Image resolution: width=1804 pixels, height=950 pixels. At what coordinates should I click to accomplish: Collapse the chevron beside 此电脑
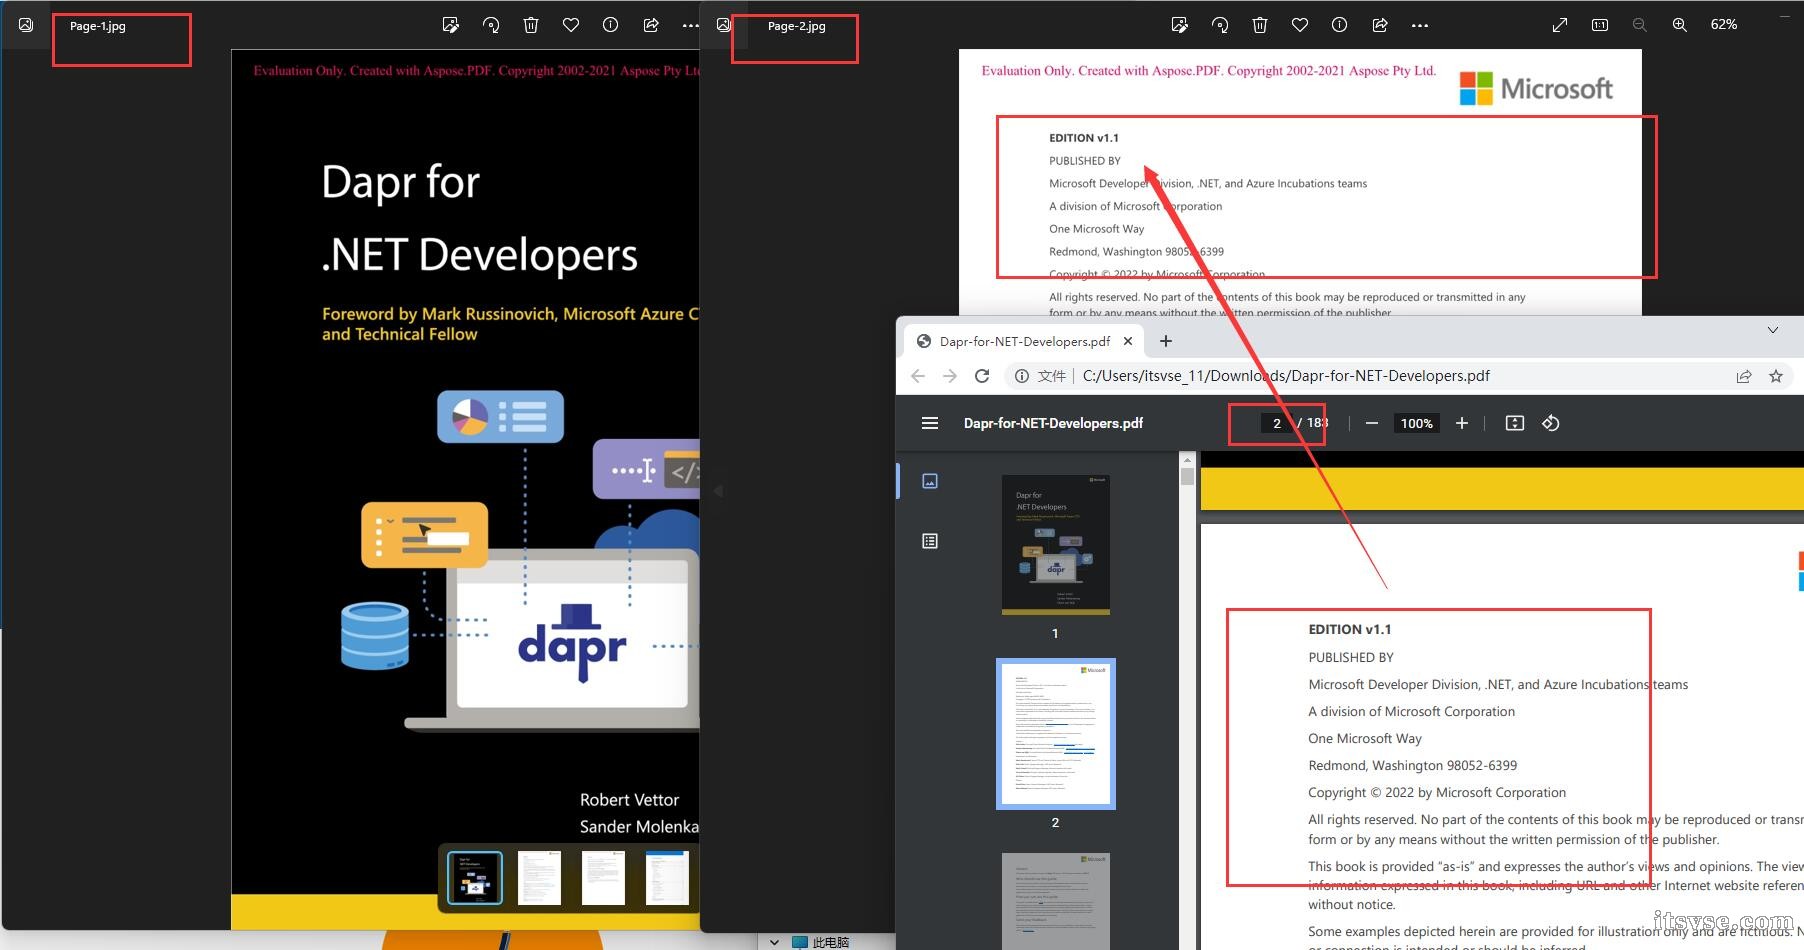click(x=774, y=942)
